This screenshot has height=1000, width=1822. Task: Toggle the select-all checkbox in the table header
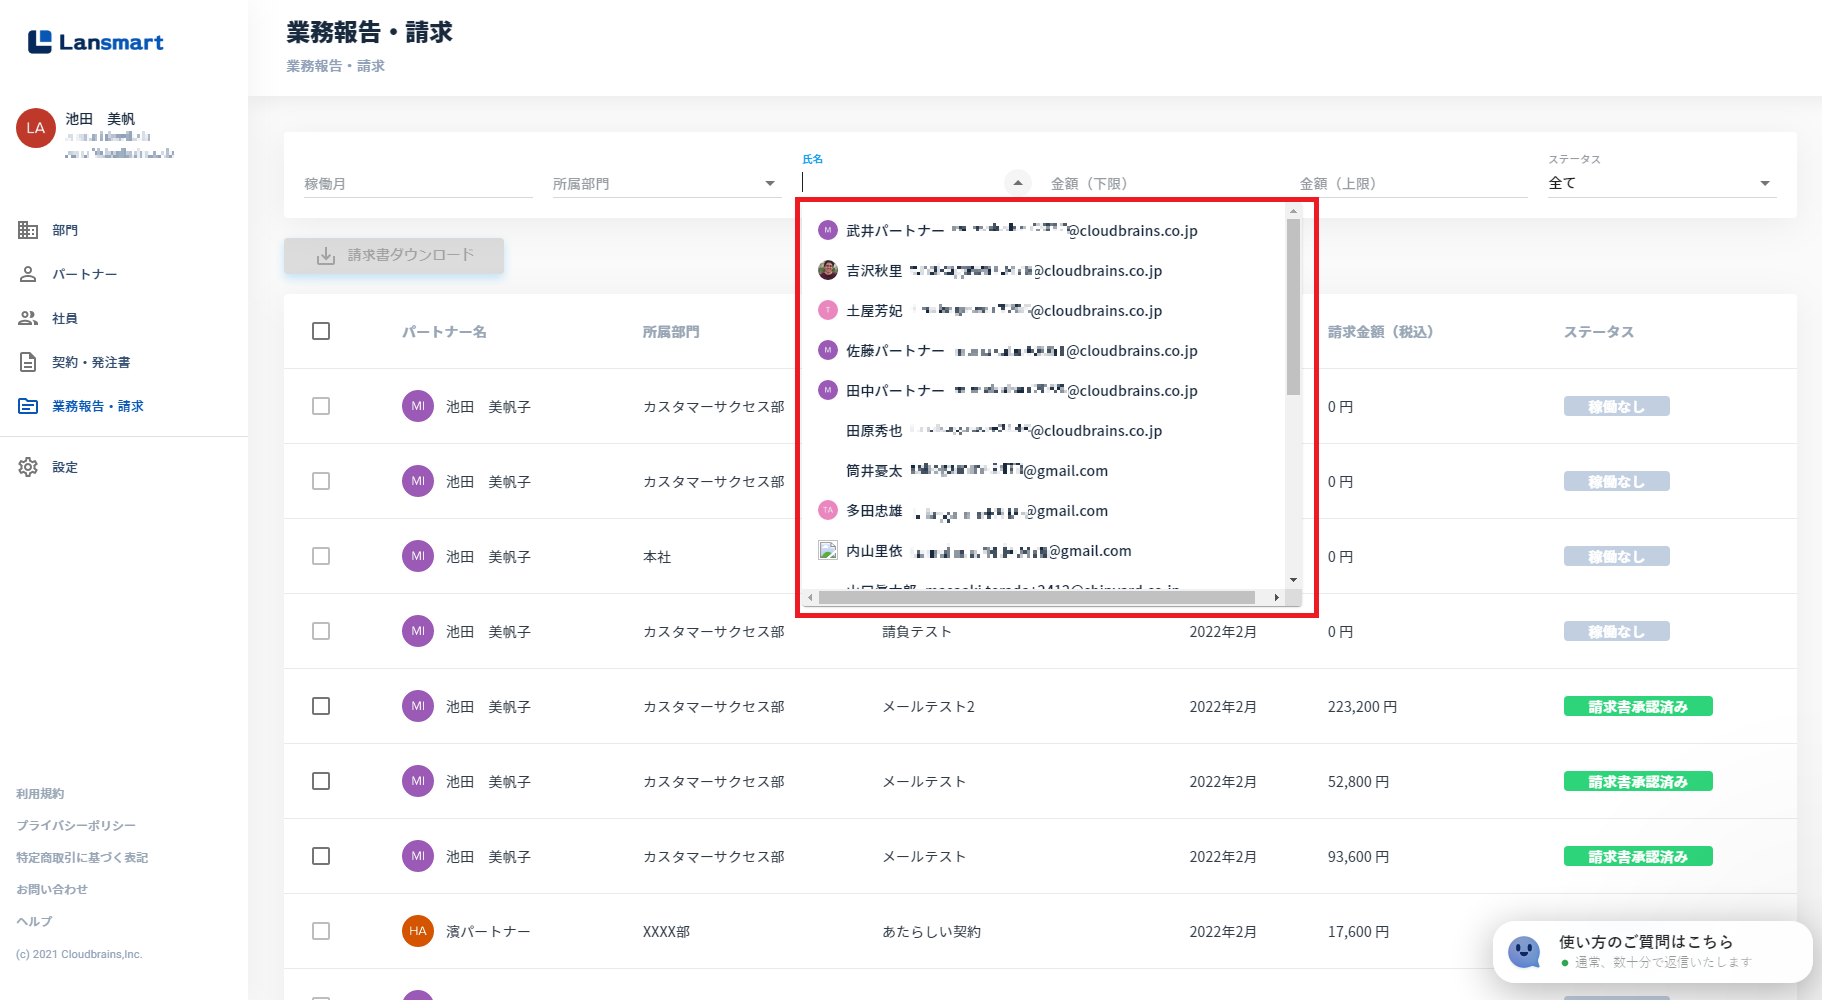tap(321, 331)
